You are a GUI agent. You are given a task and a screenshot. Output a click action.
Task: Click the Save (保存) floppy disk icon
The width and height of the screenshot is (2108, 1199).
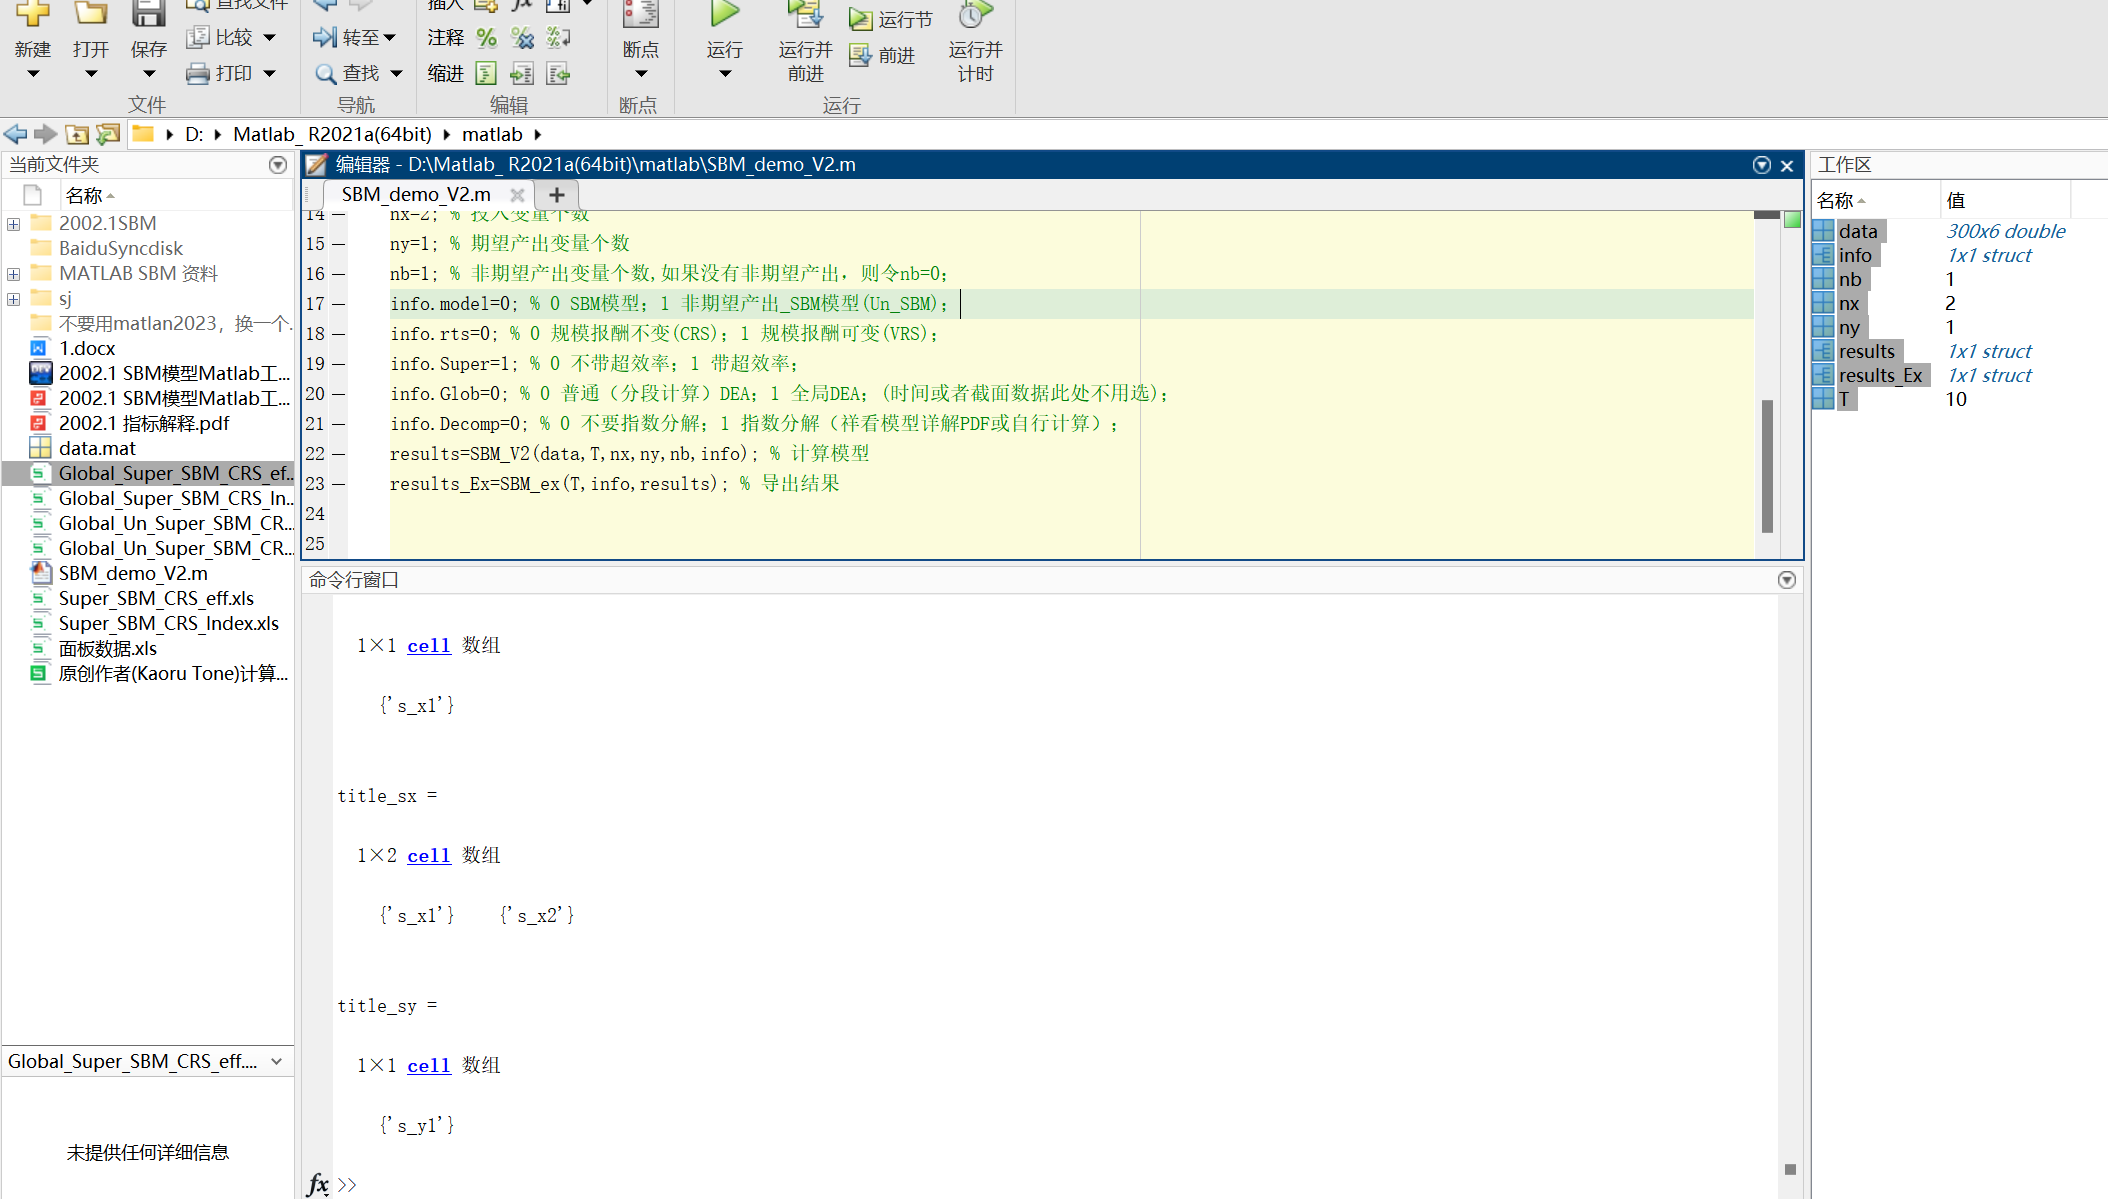tap(148, 14)
